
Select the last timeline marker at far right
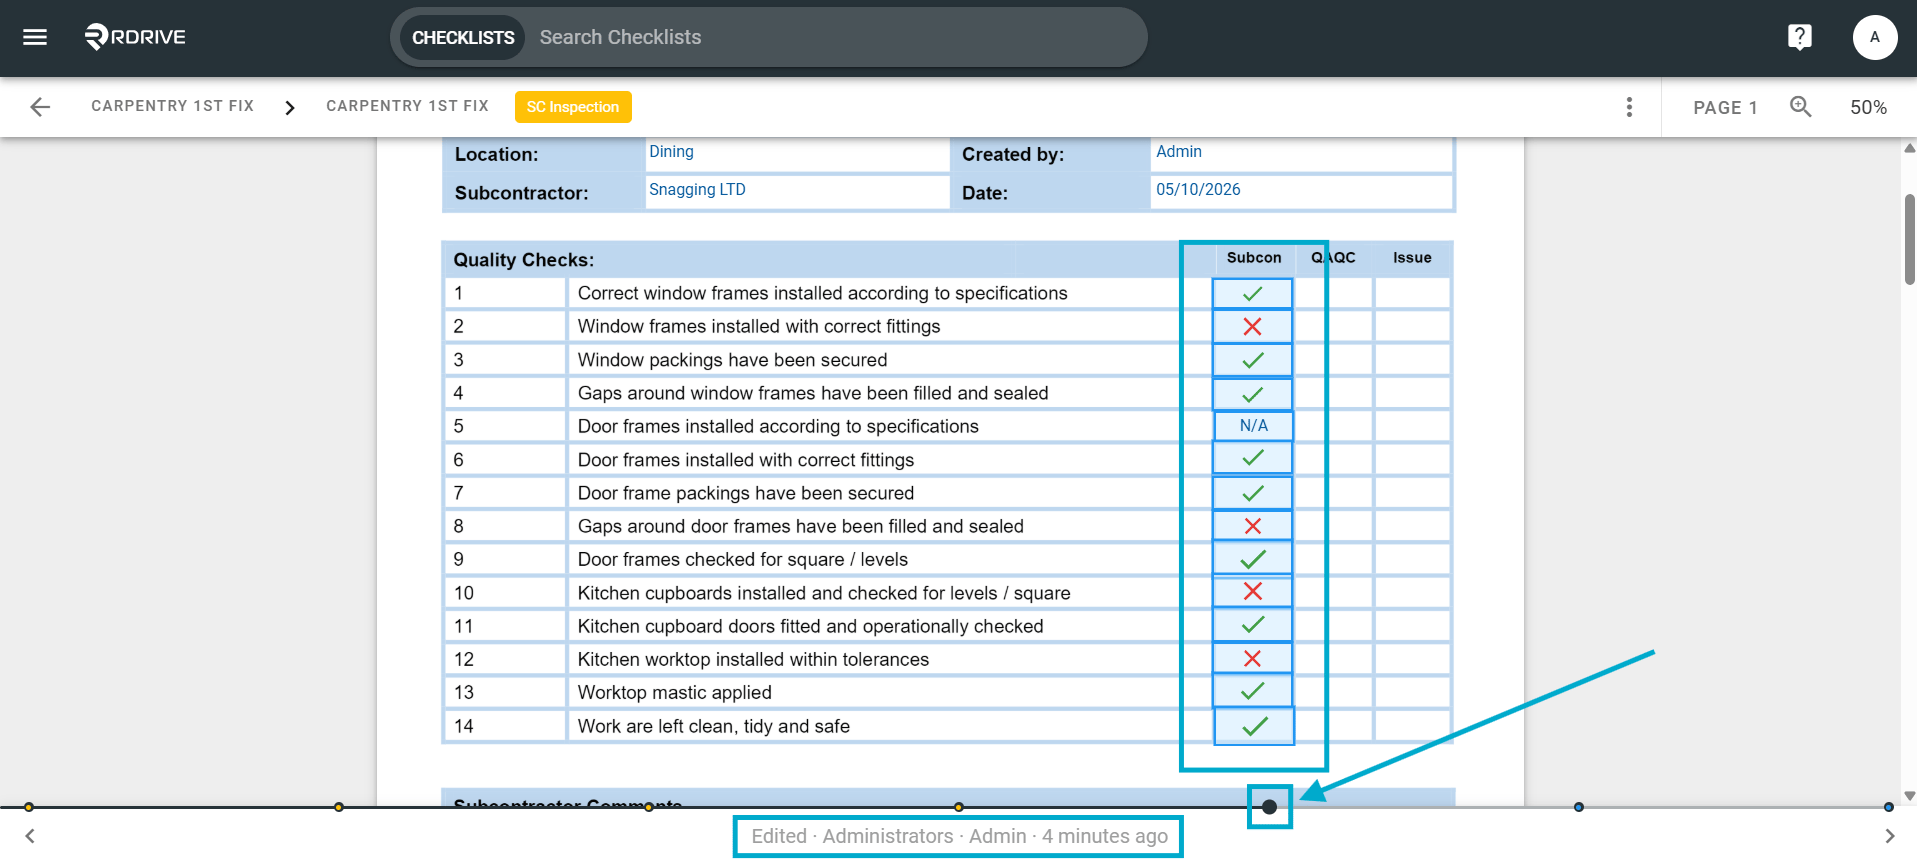click(1888, 807)
